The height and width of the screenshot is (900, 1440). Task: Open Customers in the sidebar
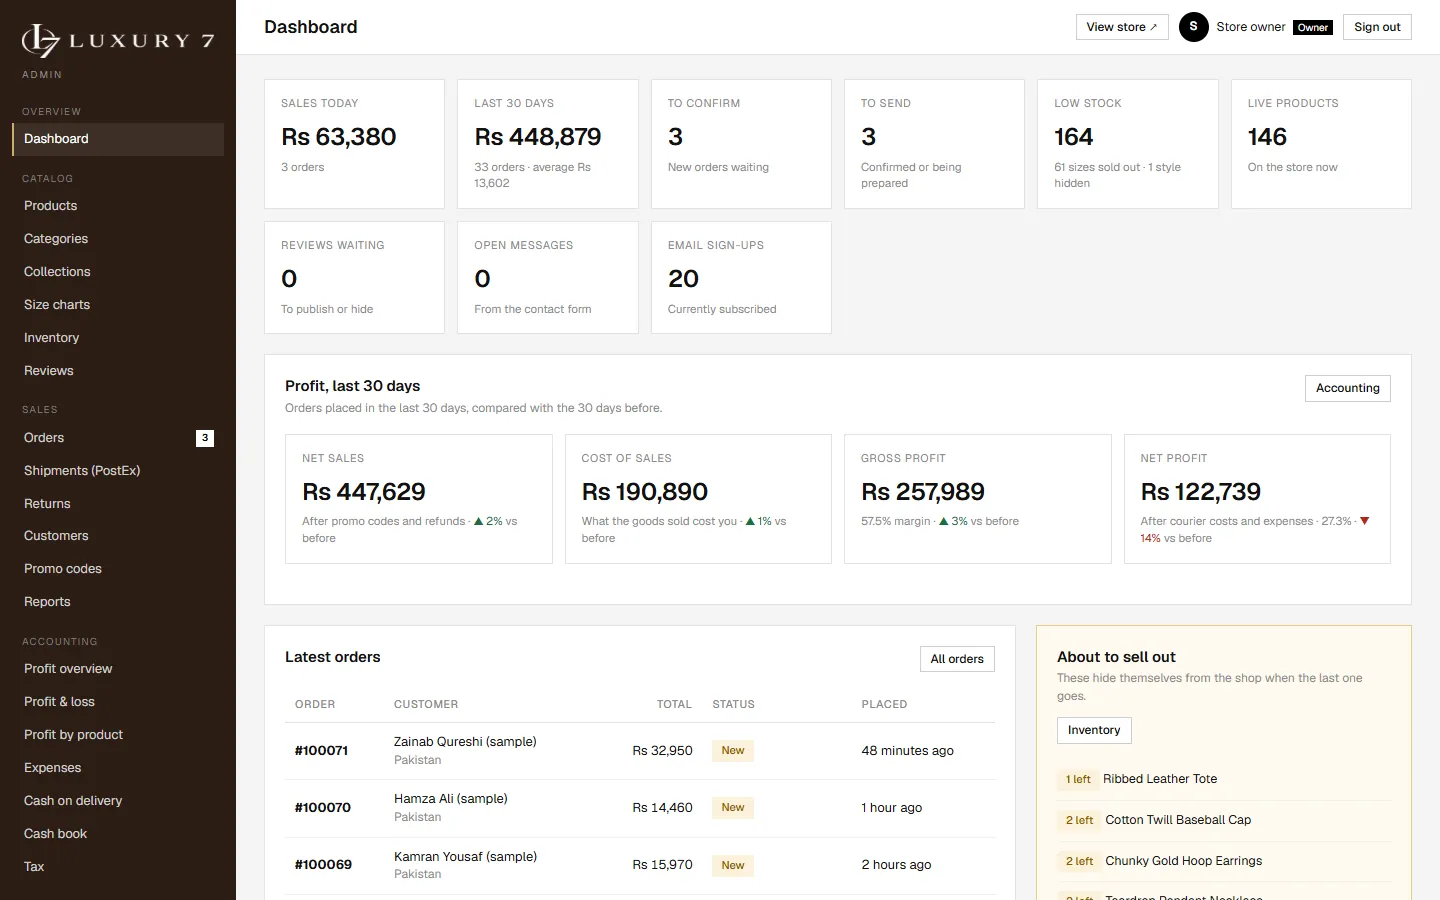tap(118, 536)
